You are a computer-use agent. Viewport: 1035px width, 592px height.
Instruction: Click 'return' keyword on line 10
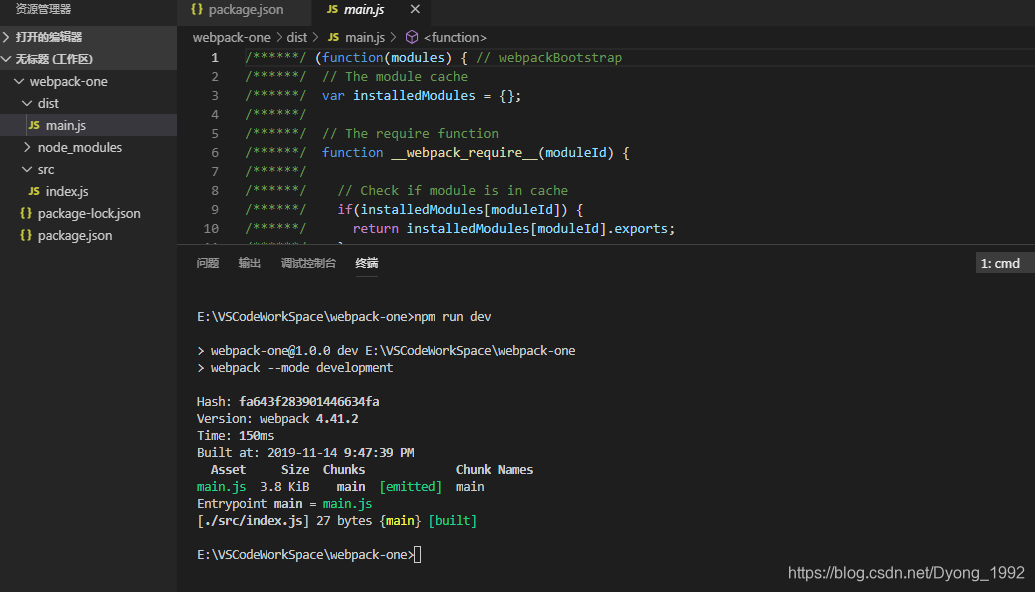tap(376, 228)
